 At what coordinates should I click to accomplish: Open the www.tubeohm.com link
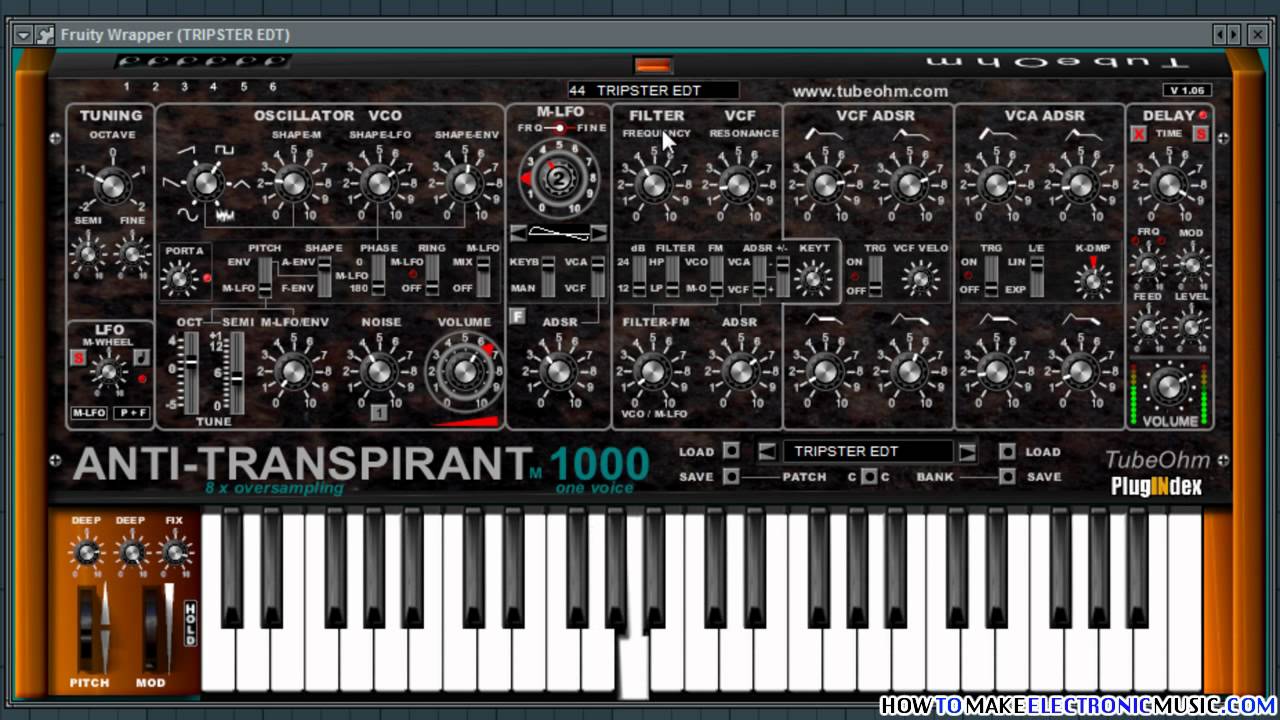click(870, 91)
